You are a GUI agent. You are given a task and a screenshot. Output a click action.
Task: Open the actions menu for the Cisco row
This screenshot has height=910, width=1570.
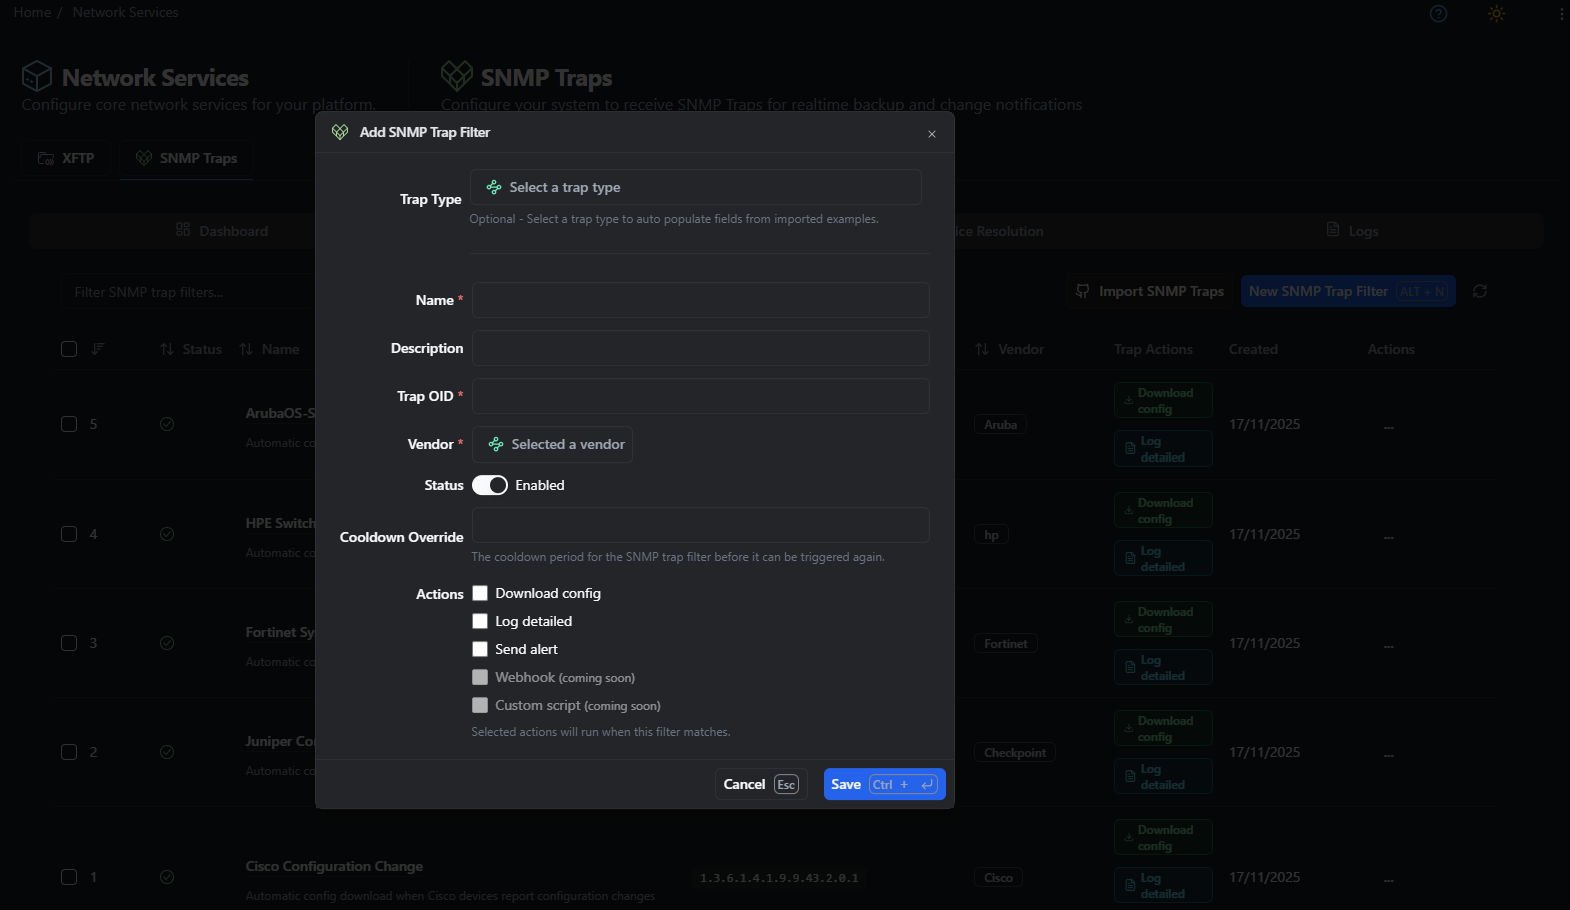point(1389,879)
